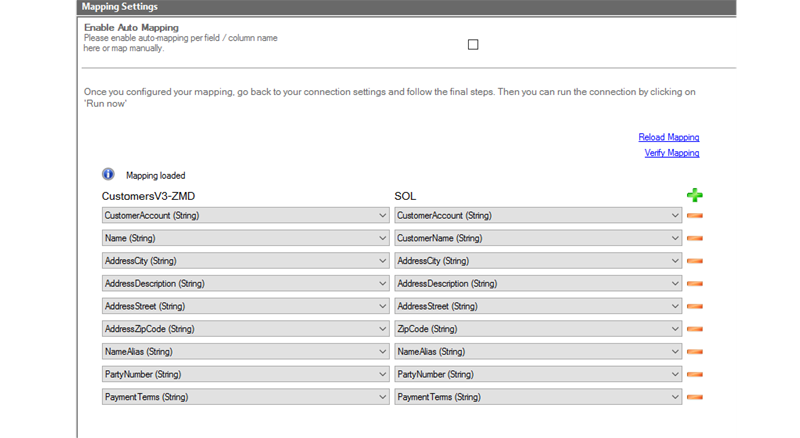Remove the Name to CustomerName mapping row
The width and height of the screenshot is (800, 438).
tap(695, 238)
